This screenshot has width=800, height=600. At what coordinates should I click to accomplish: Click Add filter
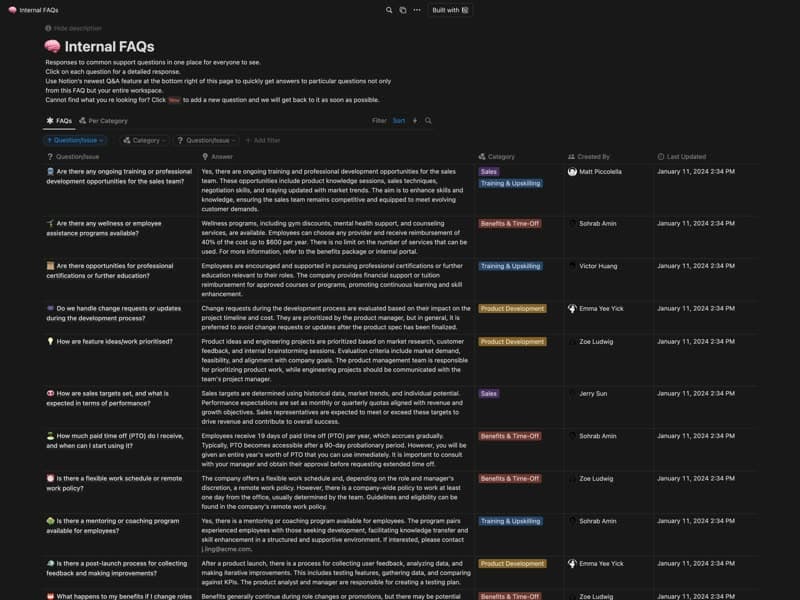[263, 140]
